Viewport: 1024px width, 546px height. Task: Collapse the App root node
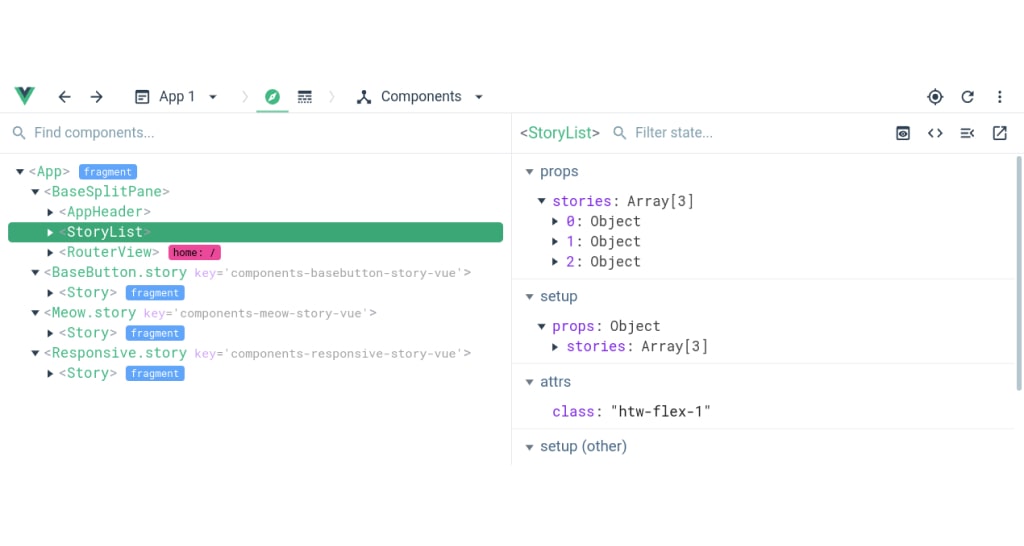click(20, 172)
